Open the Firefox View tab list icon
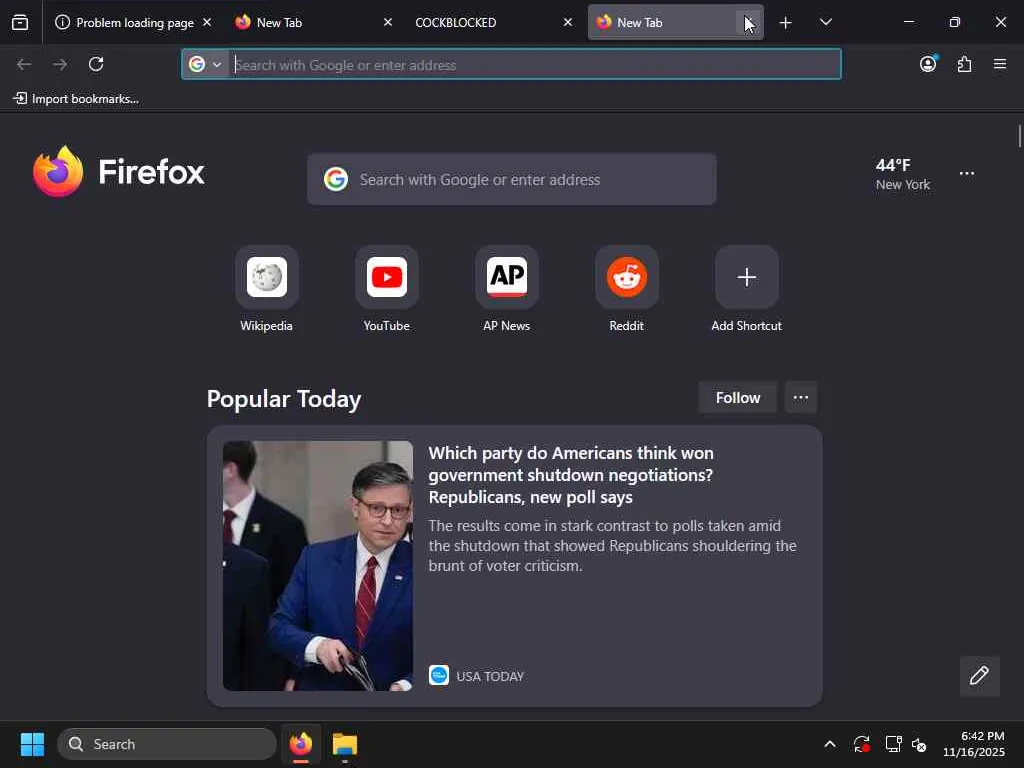The width and height of the screenshot is (1024, 768). click(x=20, y=22)
